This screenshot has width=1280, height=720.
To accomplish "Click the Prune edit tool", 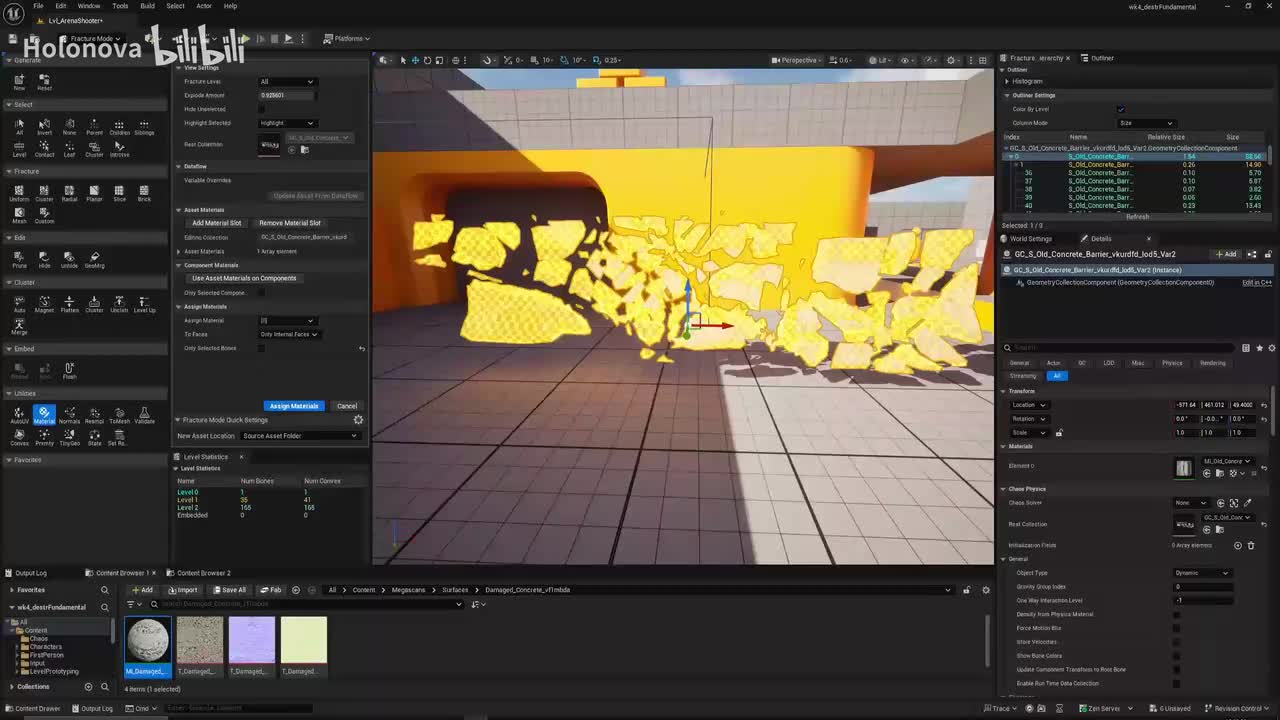I will [19, 259].
